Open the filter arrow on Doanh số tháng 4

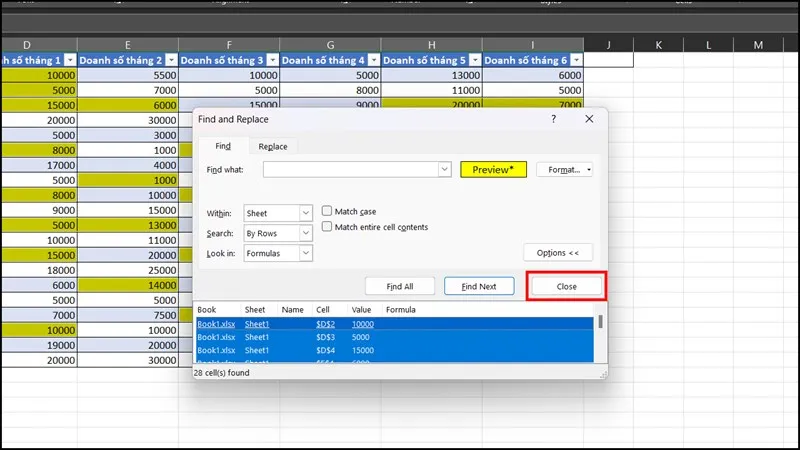pyautogui.click(x=371, y=60)
